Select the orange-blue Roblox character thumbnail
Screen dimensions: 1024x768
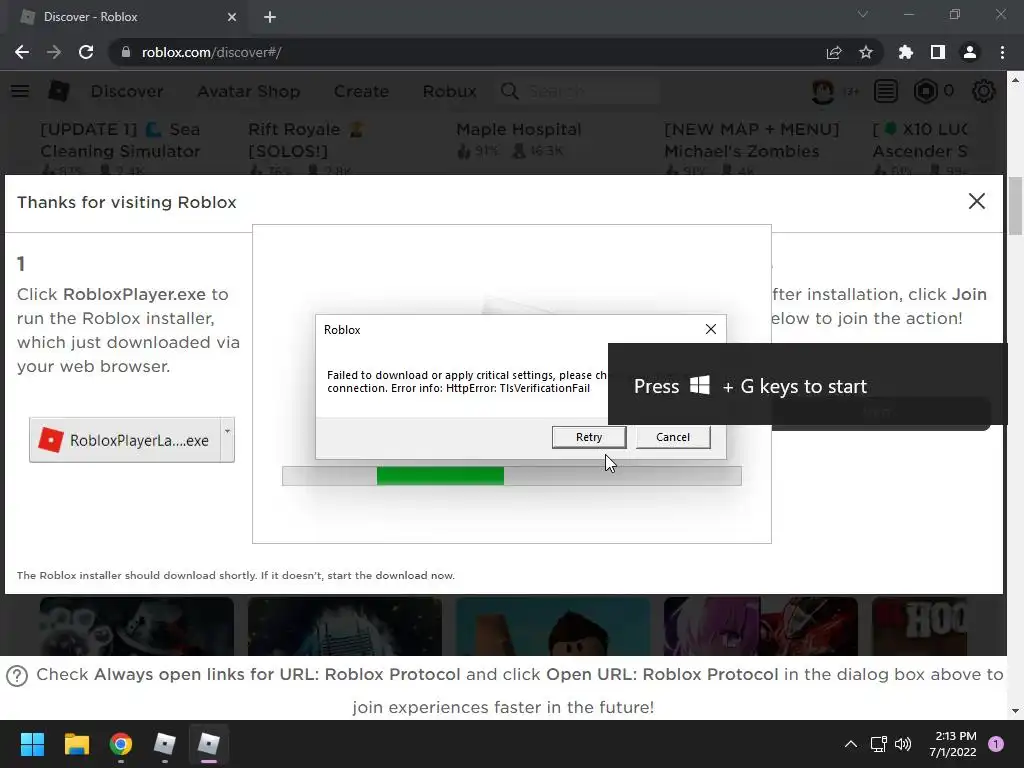[x=552, y=626]
